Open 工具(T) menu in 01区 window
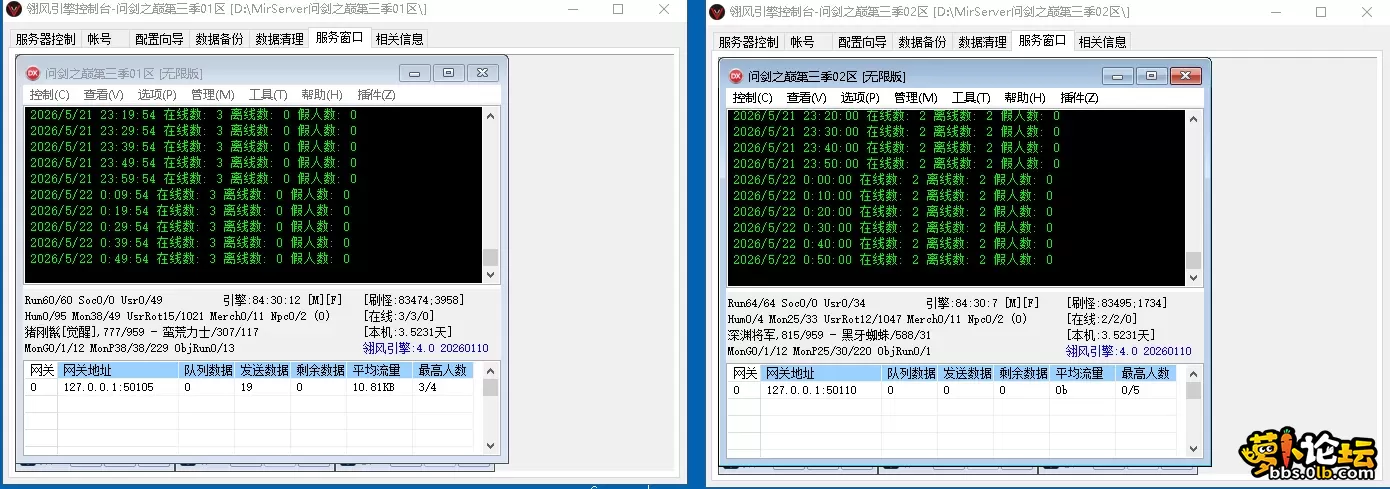 point(268,95)
